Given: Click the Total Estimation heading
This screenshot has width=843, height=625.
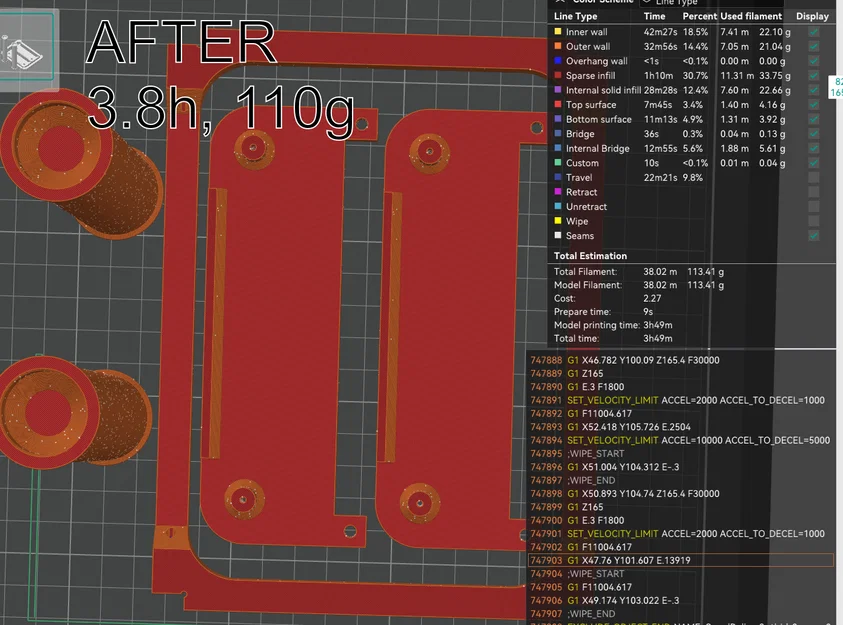Looking at the screenshot, I should 590,256.
